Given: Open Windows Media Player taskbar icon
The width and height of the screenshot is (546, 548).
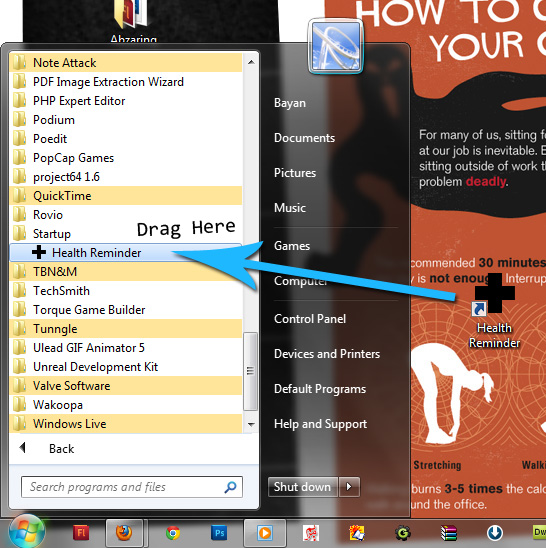Looking at the screenshot, I should click(x=265, y=533).
